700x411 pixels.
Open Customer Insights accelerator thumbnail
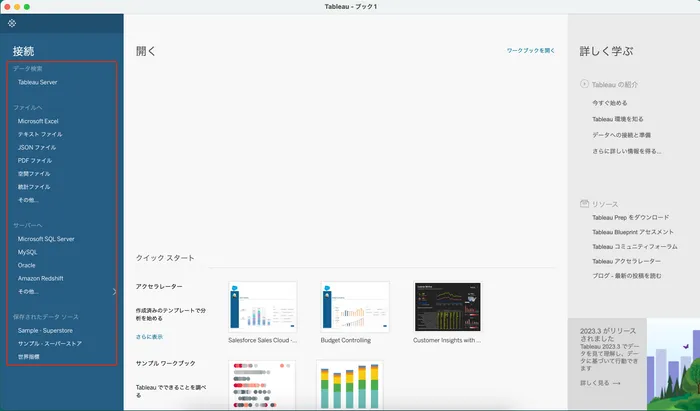[x=448, y=307]
